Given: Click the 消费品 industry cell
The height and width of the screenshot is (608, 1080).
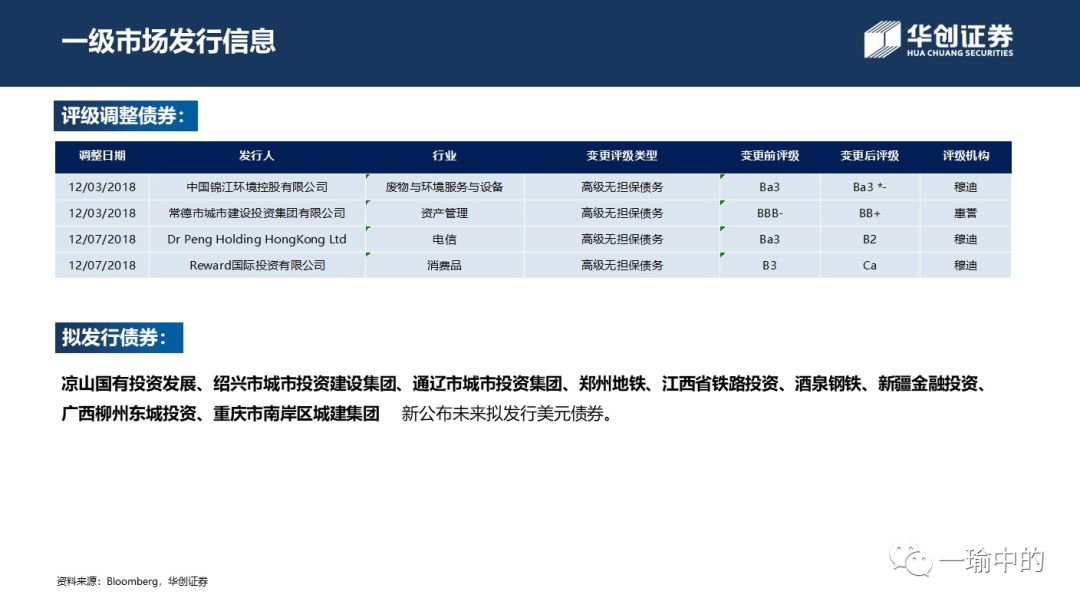Looking at the screenshot, I should tap(444, 265).
